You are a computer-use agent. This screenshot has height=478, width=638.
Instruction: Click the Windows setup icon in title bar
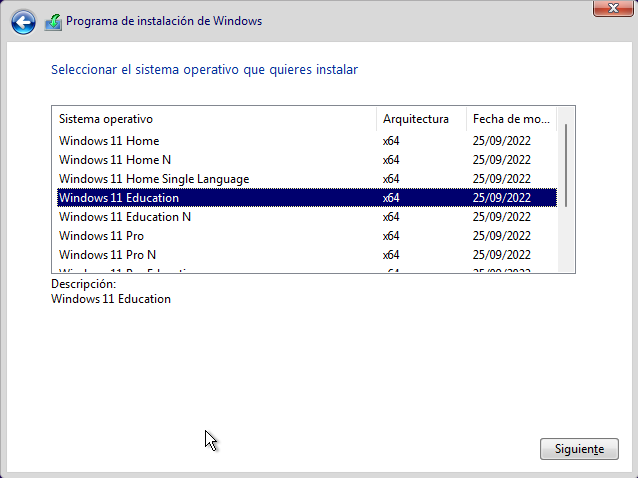pyautogui.click(x=53, y=21)
